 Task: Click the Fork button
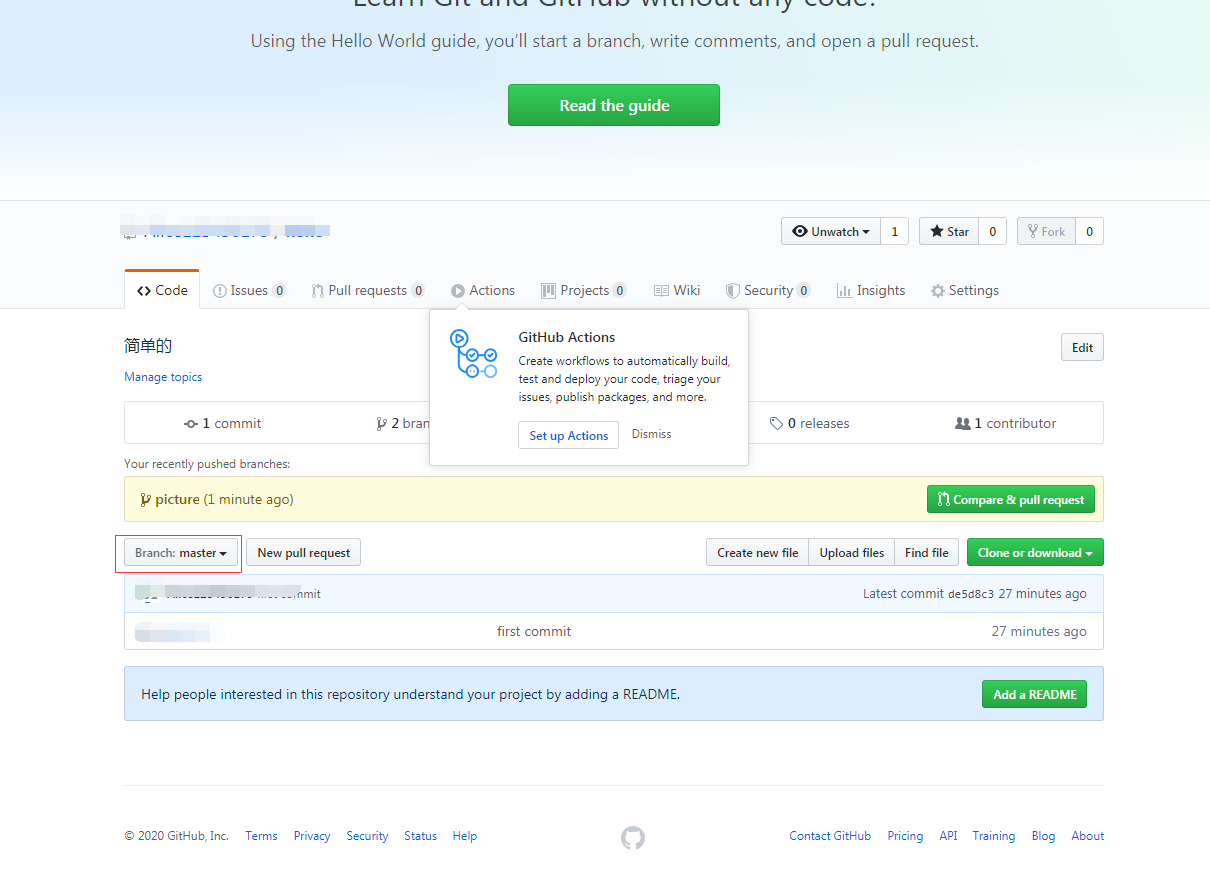click(x=1046, y=231)
